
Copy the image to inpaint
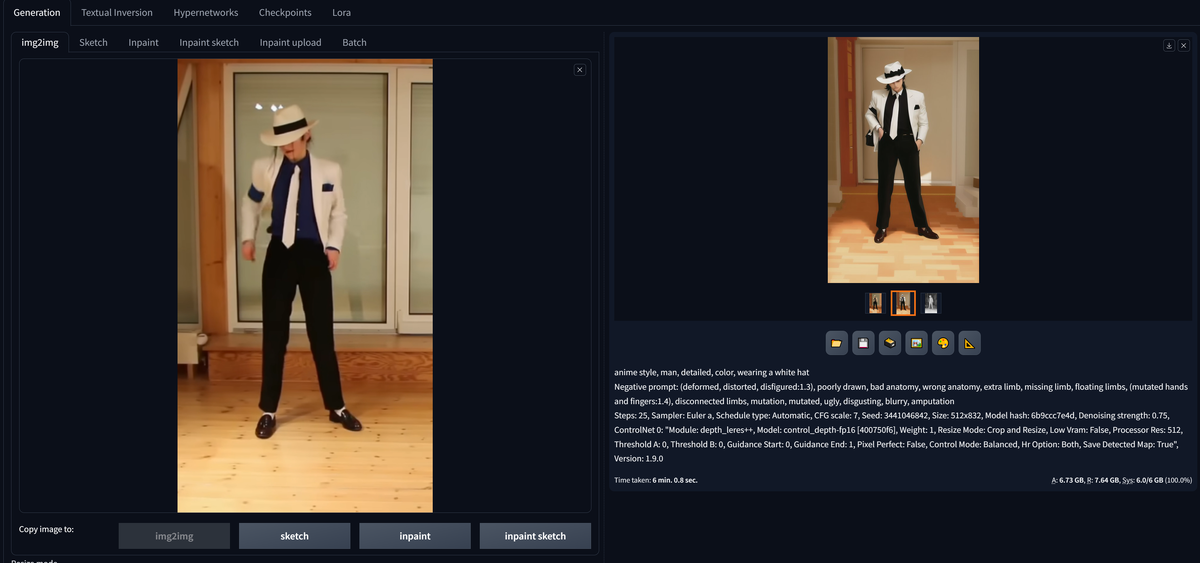(415, 536)
